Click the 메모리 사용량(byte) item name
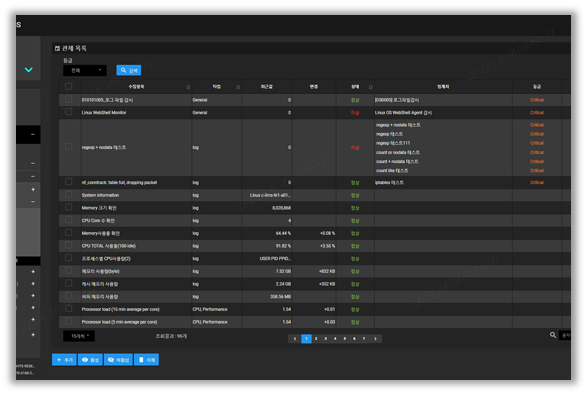This screenshot has width=587, height=395. click(100, 271)
